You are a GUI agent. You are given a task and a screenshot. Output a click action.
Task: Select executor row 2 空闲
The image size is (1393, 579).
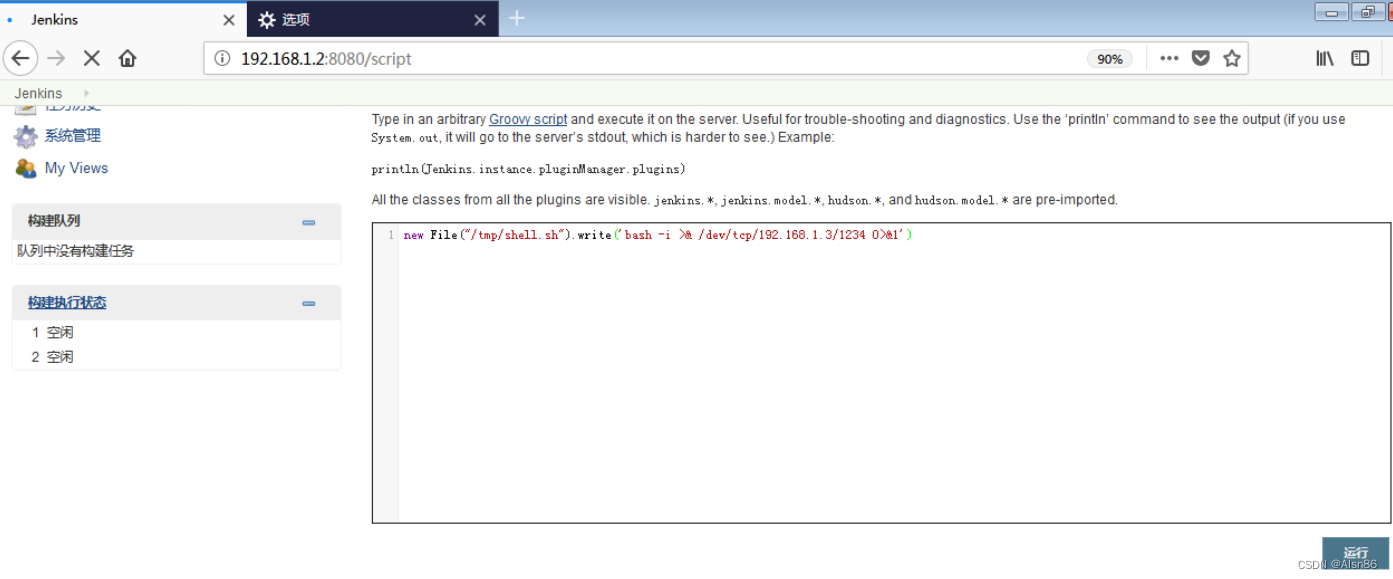tap(53, 357)
